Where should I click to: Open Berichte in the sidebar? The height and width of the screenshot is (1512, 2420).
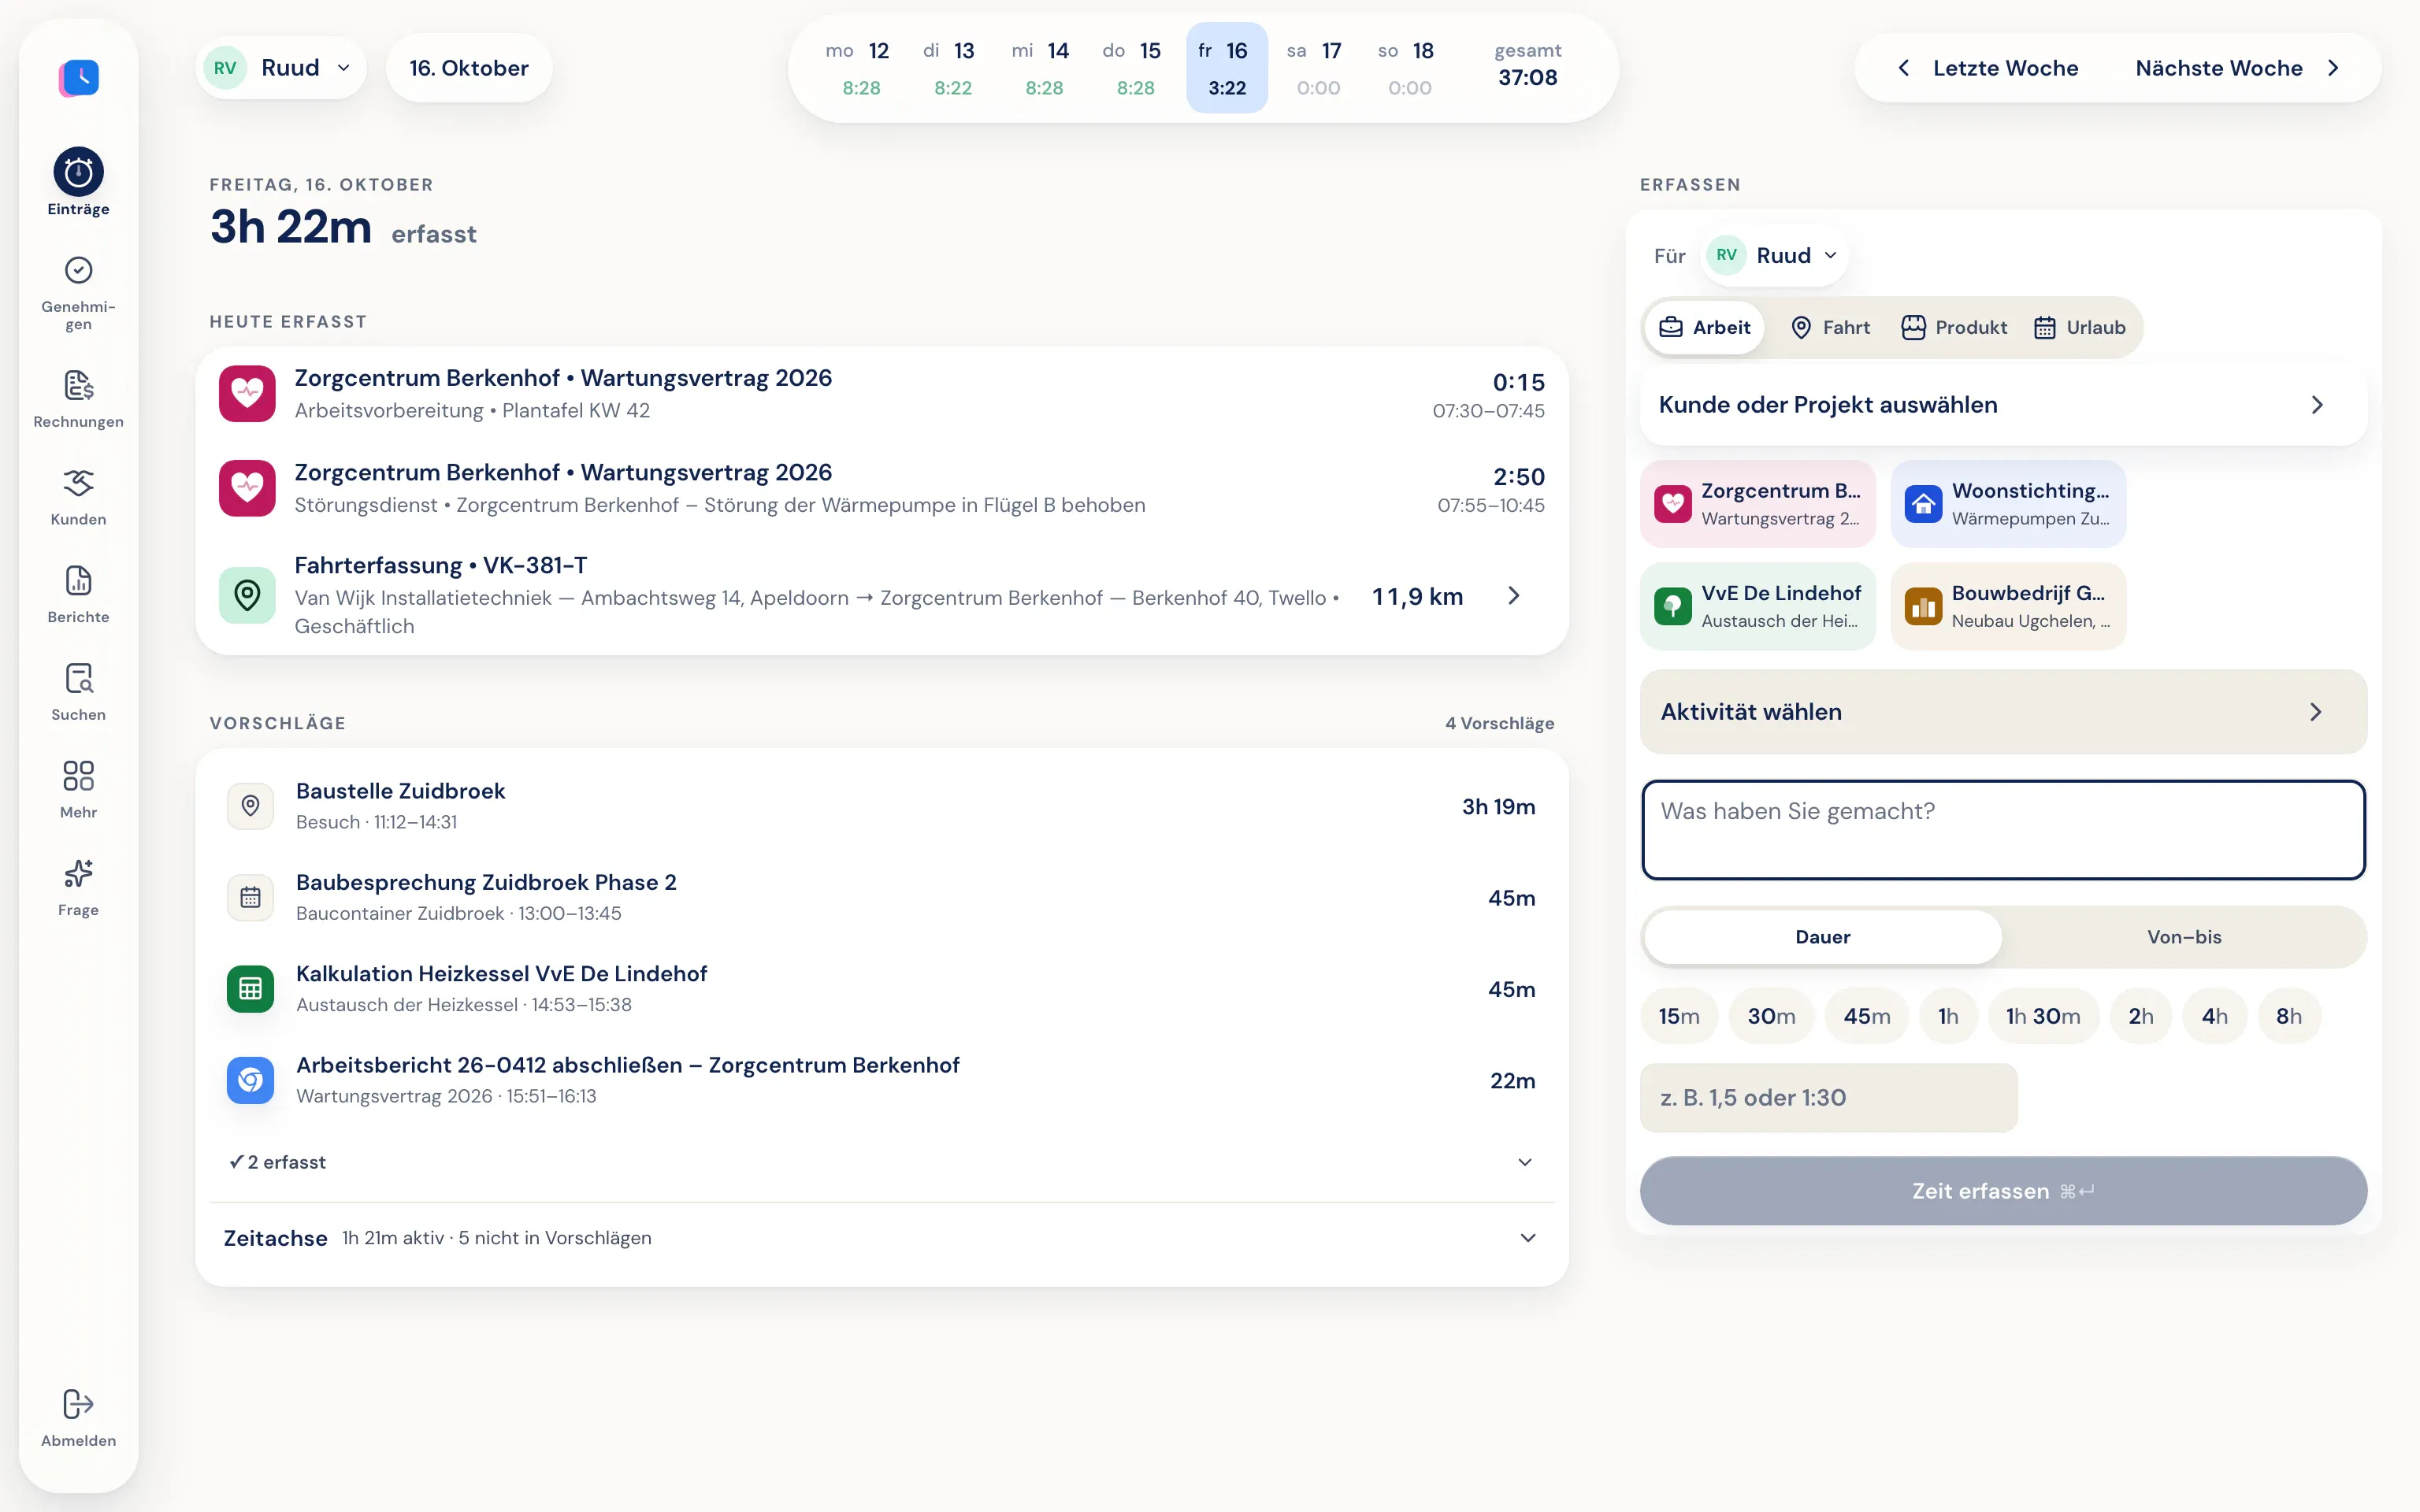(x=78, y=595)
